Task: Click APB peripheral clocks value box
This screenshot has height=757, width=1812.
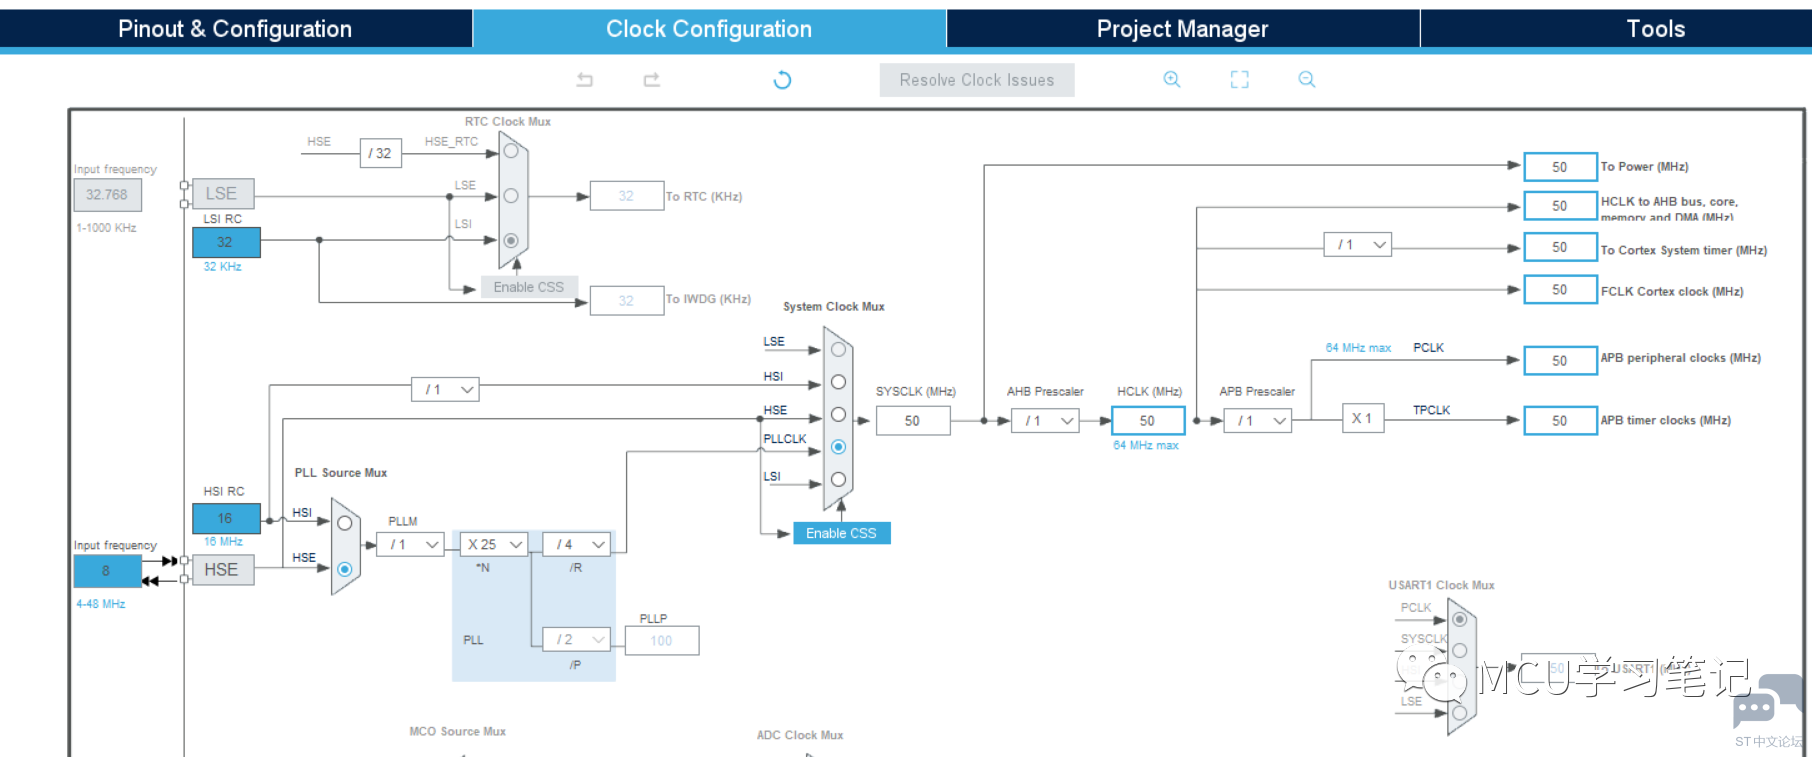Action: tap(1560, 361)
